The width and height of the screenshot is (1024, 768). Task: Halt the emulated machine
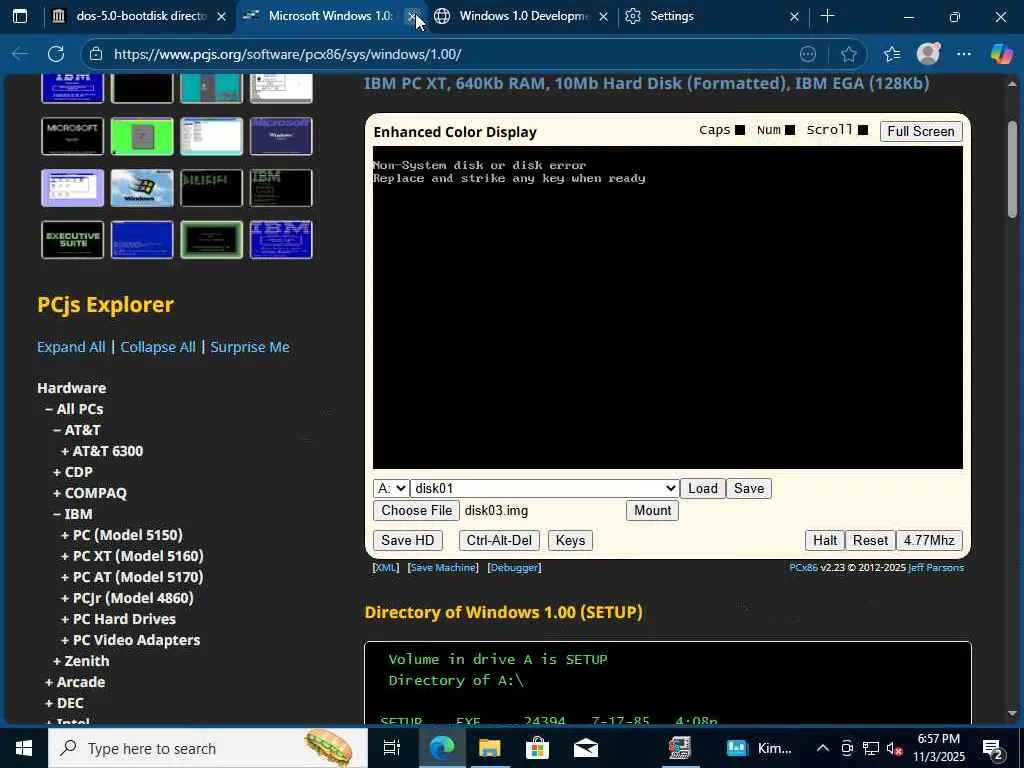point(825,541)
